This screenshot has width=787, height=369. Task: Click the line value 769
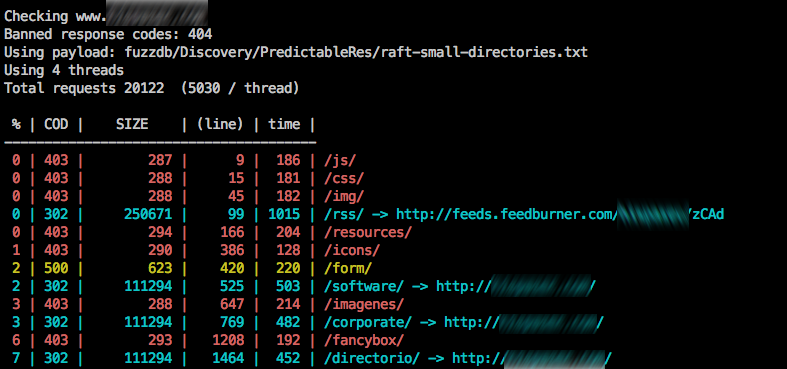point(232,322)
